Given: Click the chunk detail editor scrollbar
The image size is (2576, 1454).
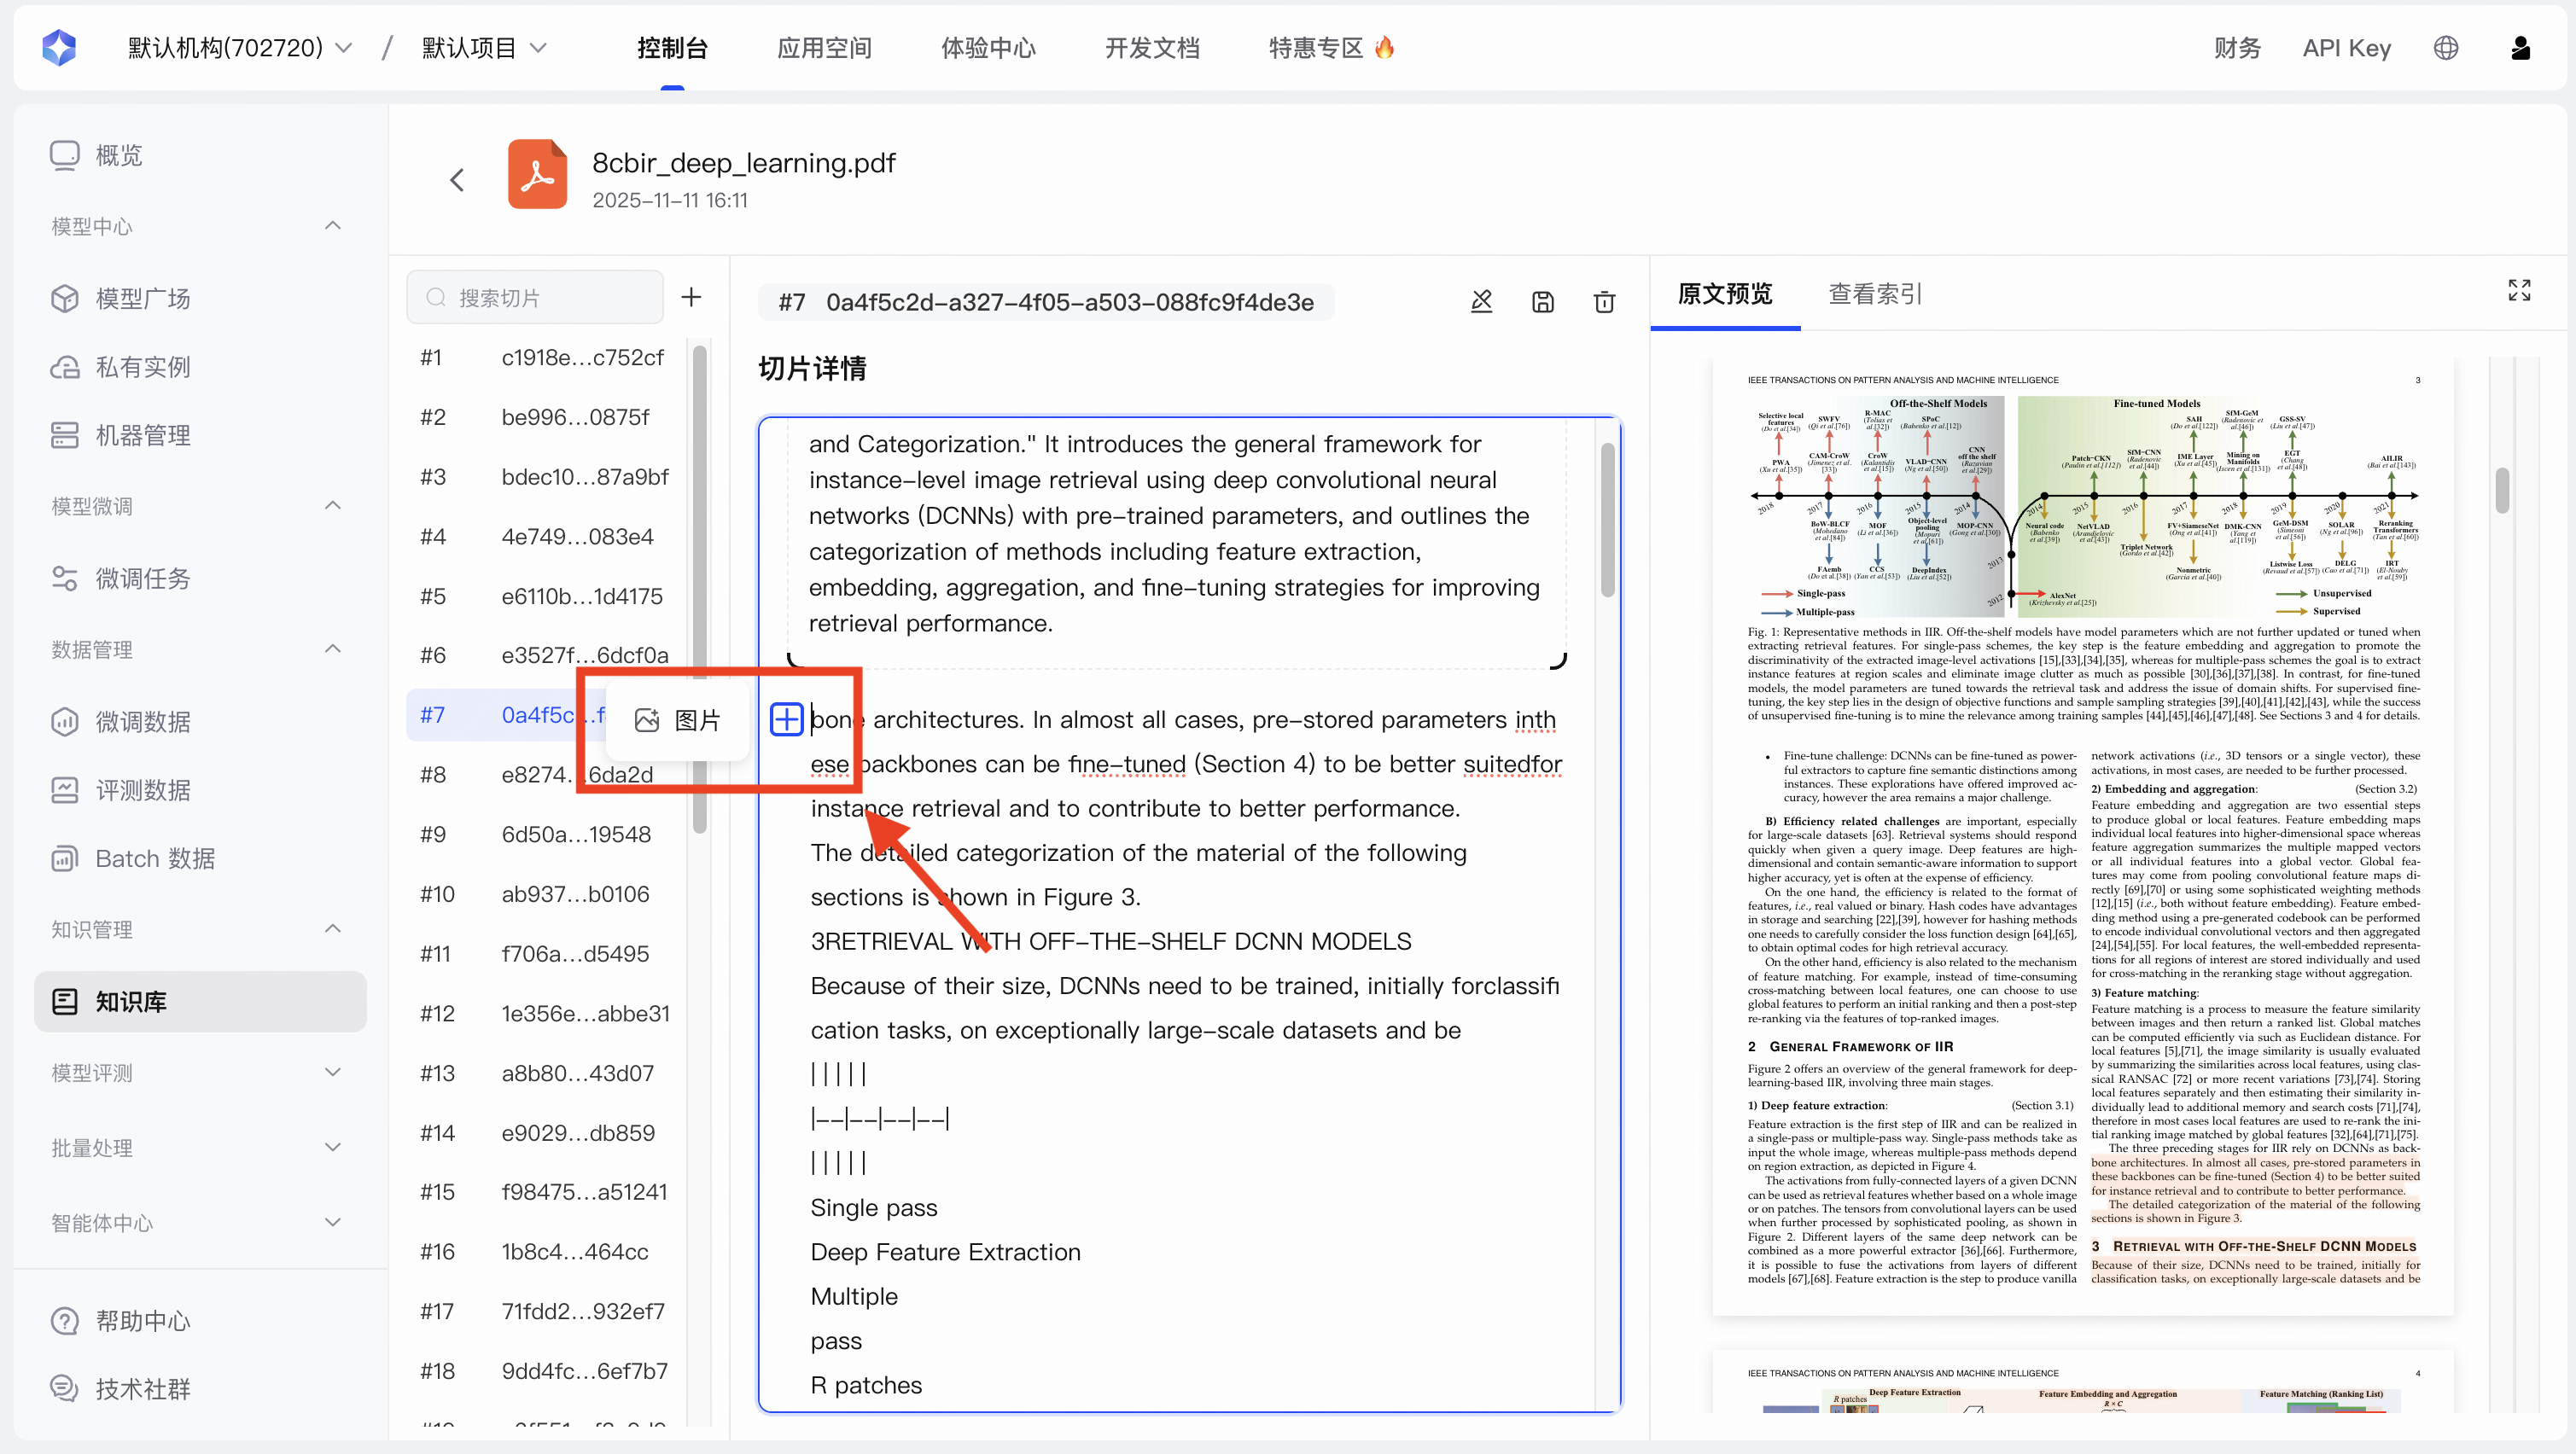Looking at the screenshot, I should point(1607,520).
